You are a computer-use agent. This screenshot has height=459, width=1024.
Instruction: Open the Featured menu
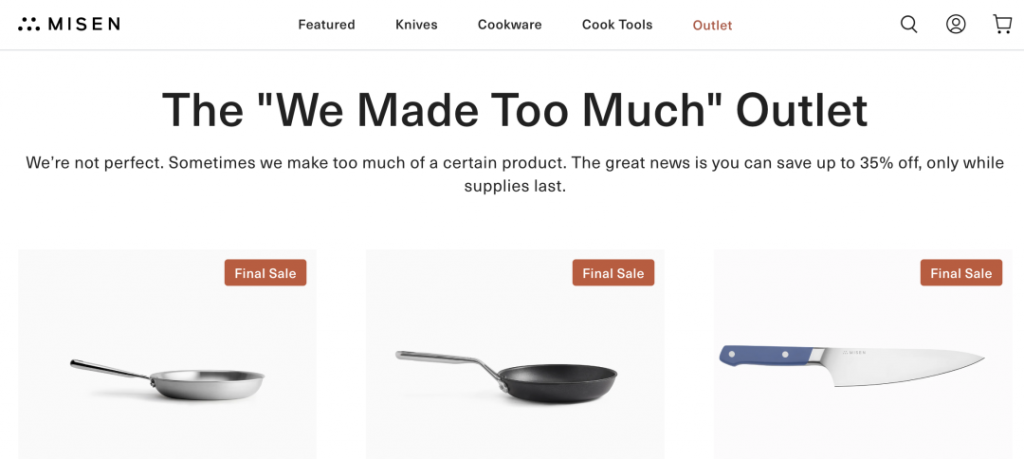pos(327,25)
